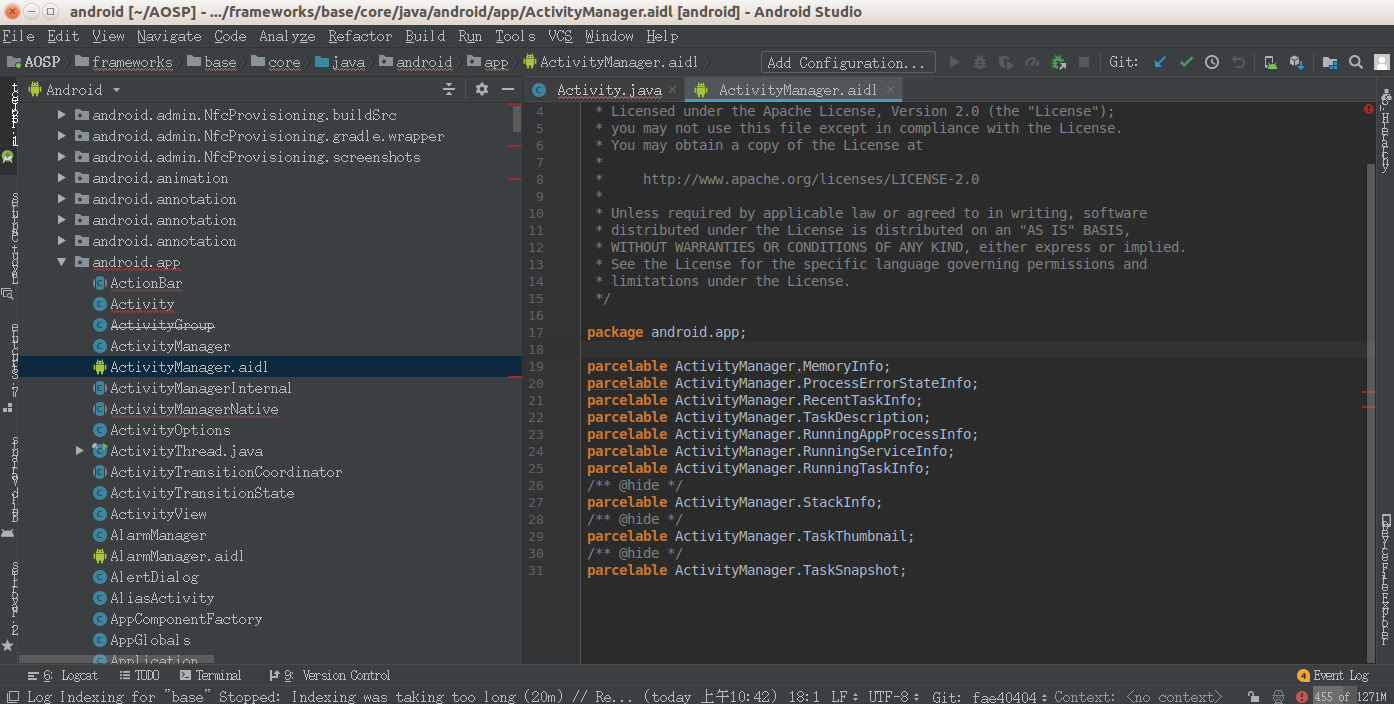Click the Run (play) toolbar icon

click(x=954, y=62)
